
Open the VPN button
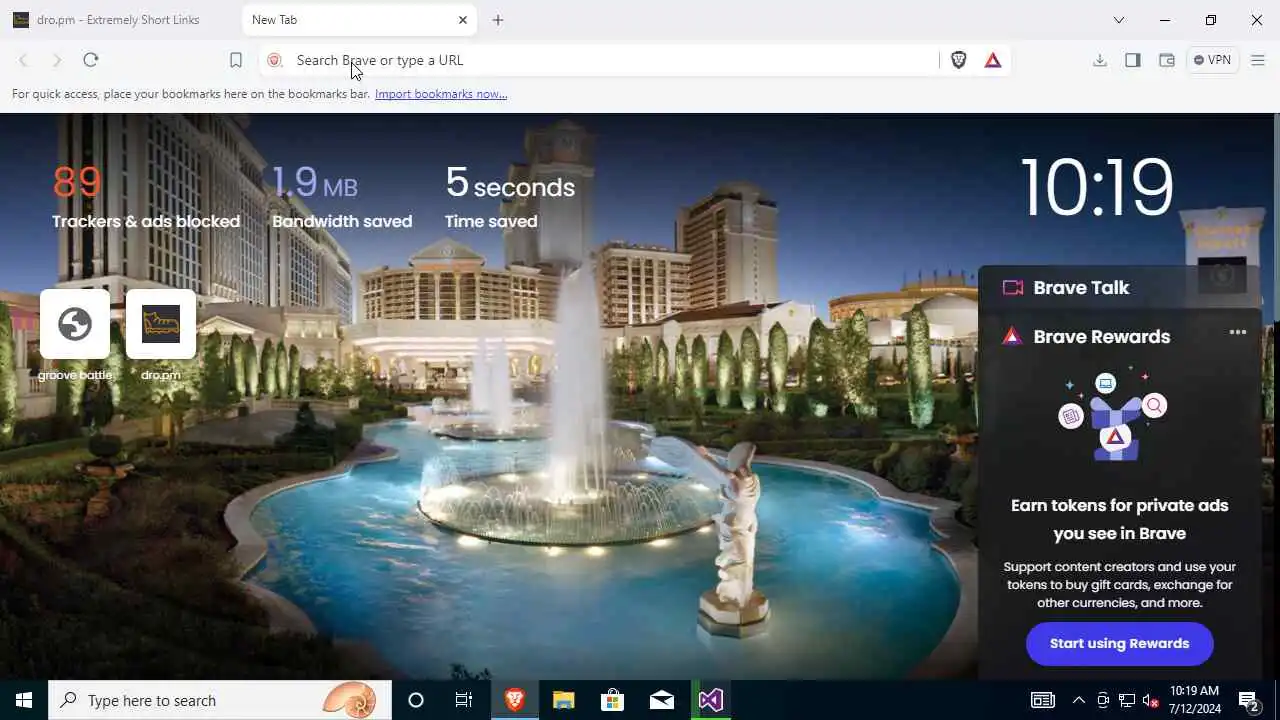click(x=1213, y=60)
